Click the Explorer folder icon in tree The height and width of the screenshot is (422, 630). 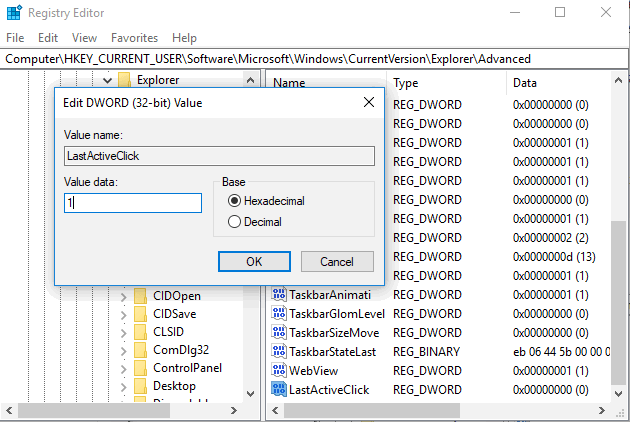[125, 80]
